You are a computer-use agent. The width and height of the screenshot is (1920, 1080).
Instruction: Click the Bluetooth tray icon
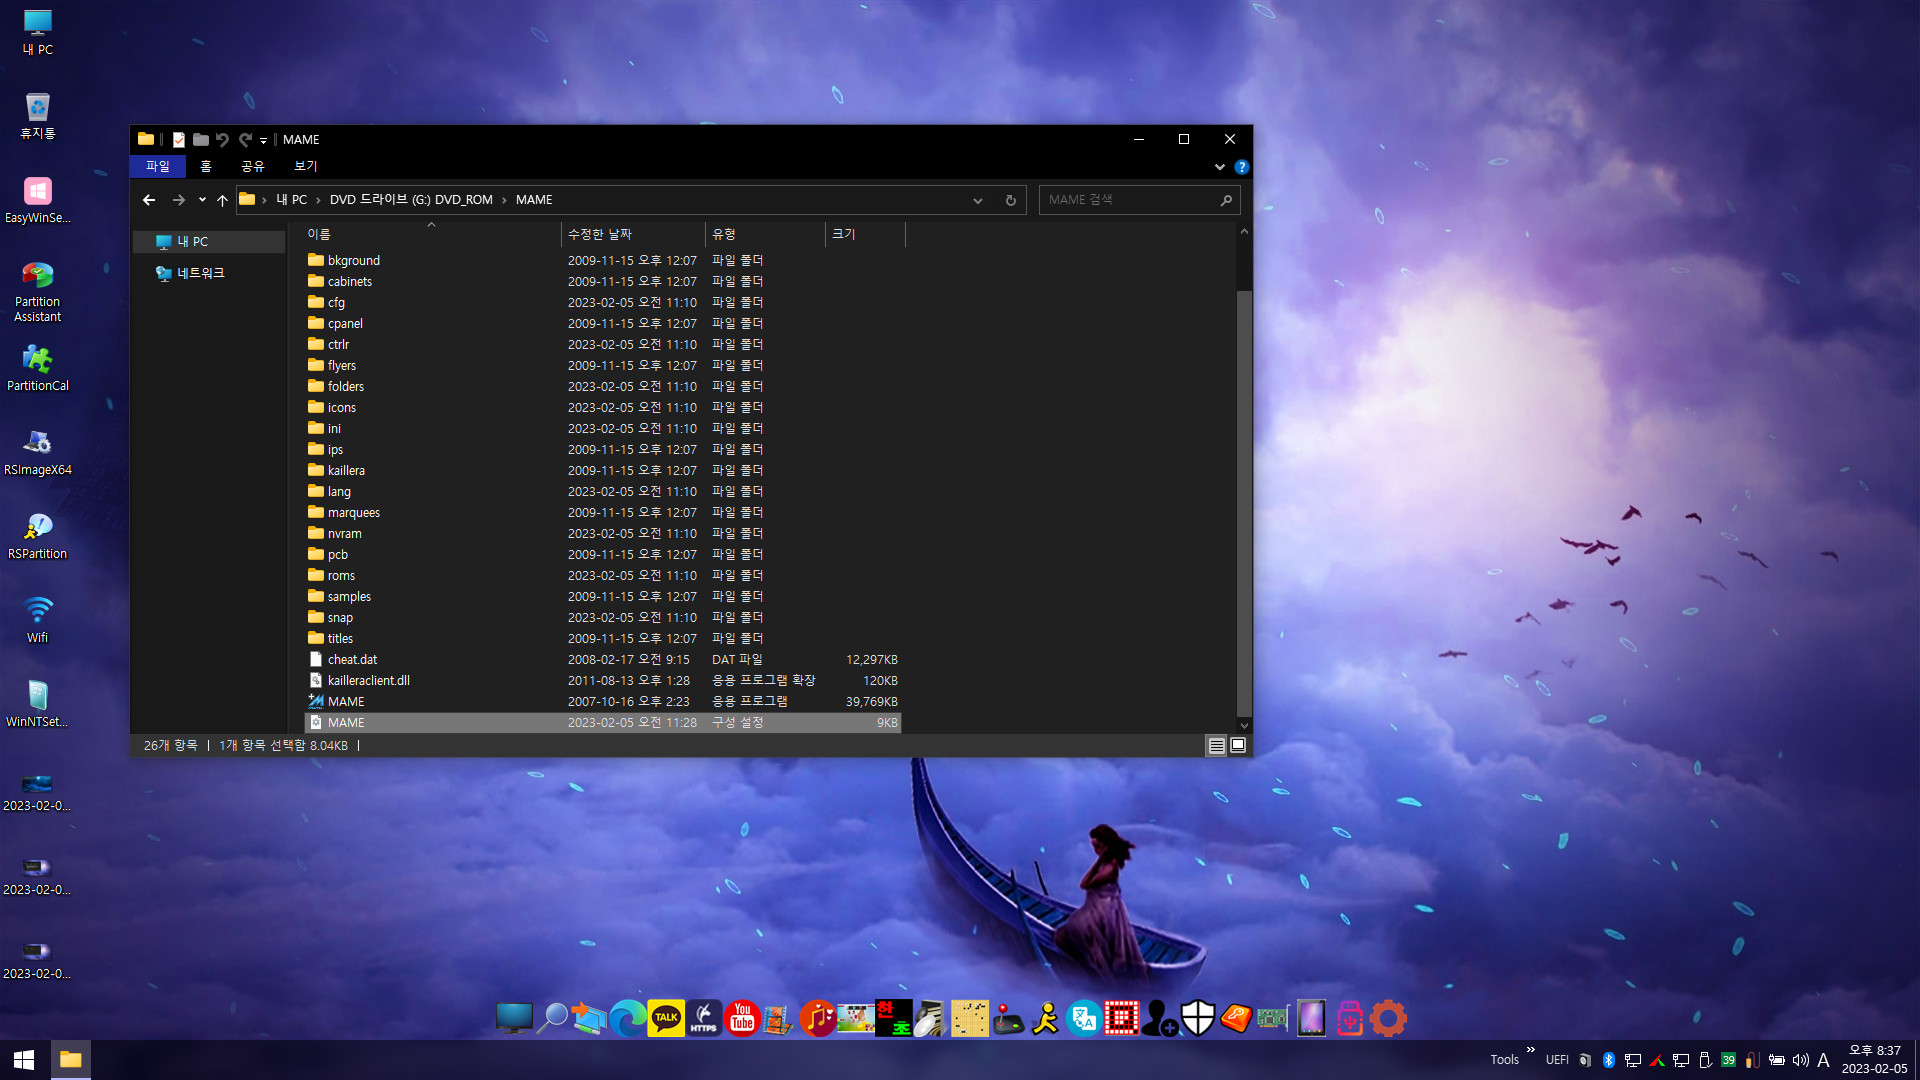1609,1060
